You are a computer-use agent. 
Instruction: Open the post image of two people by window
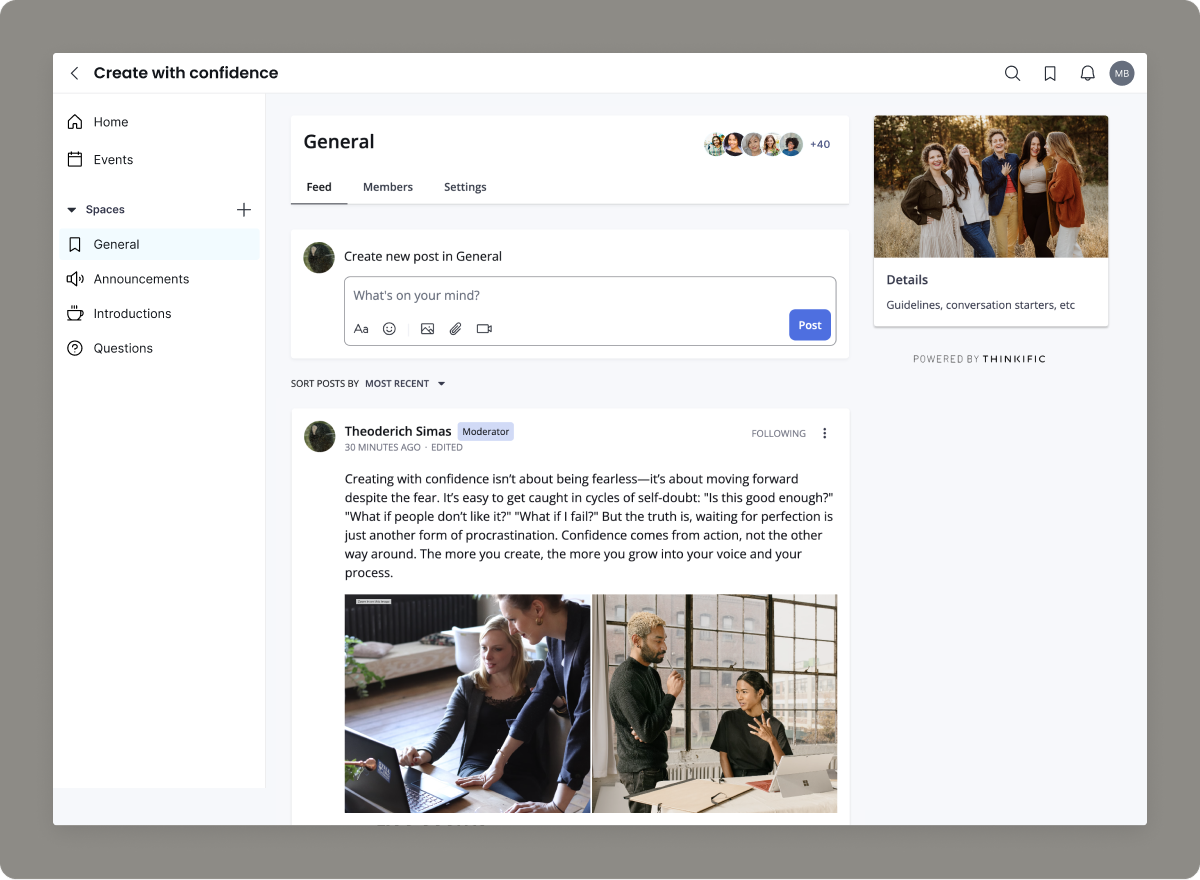click(715, 704)
